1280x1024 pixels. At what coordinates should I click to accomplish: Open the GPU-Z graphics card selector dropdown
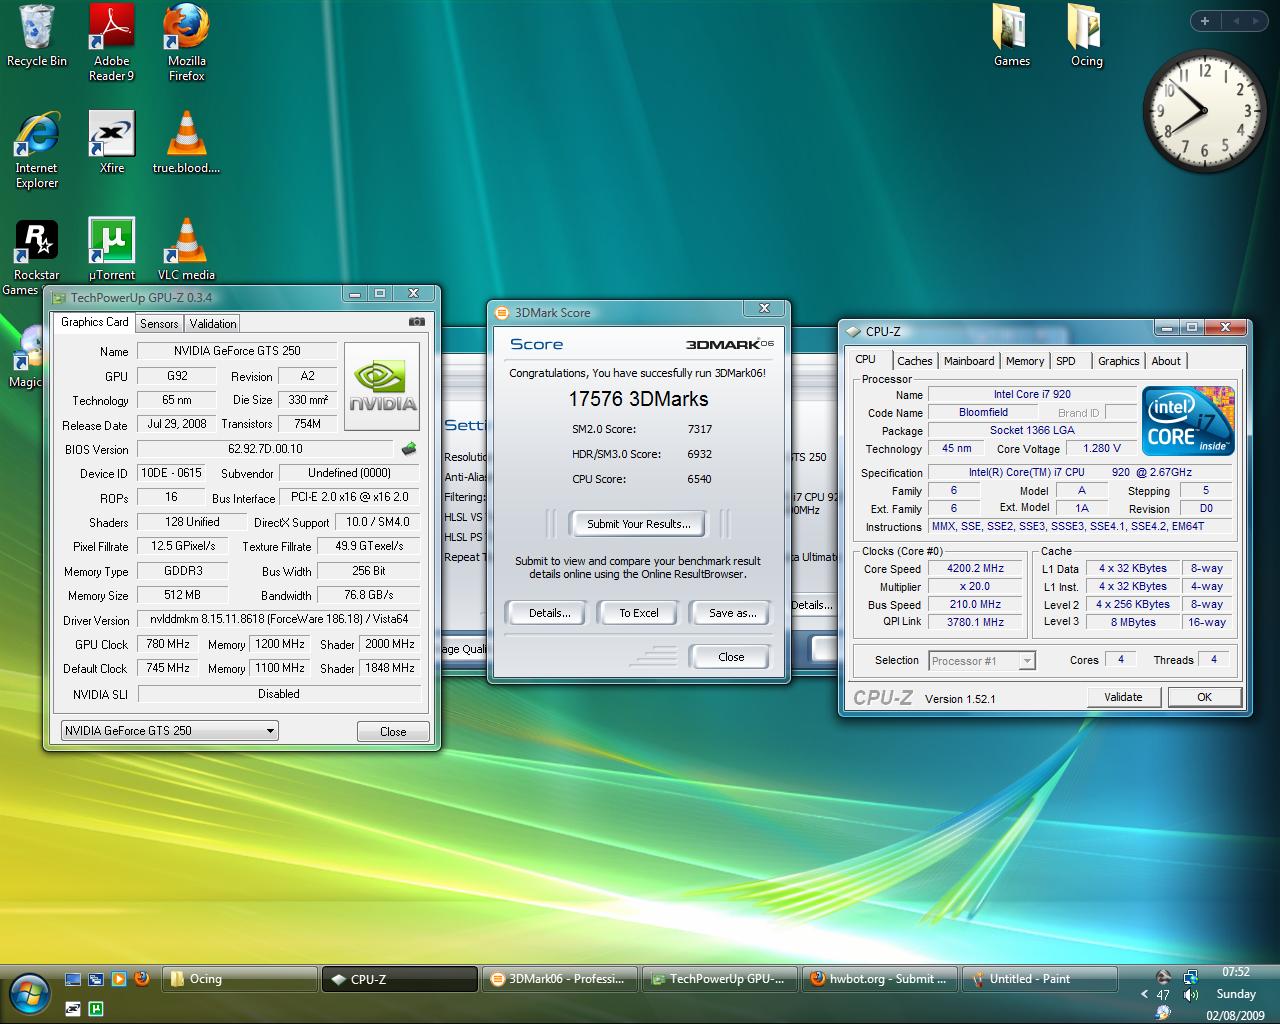click(169, 731)
